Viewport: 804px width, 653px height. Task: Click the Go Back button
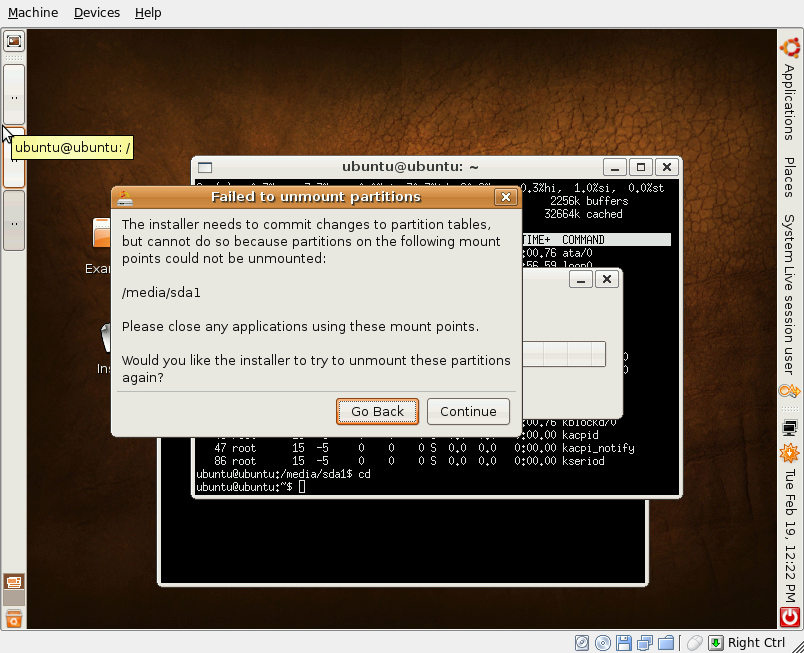pyautogui.click(x=377, y=411)
